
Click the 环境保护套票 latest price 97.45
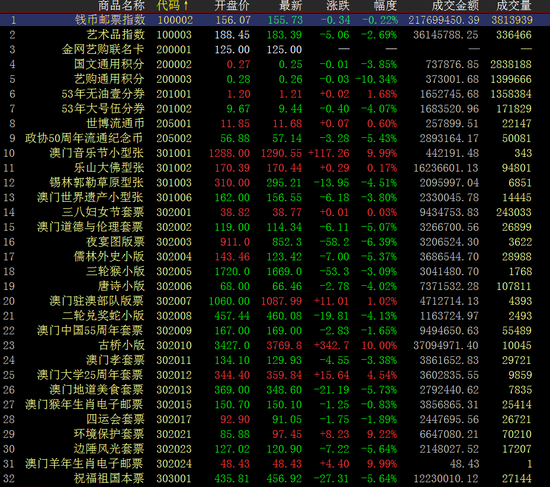tap(287, 434)
